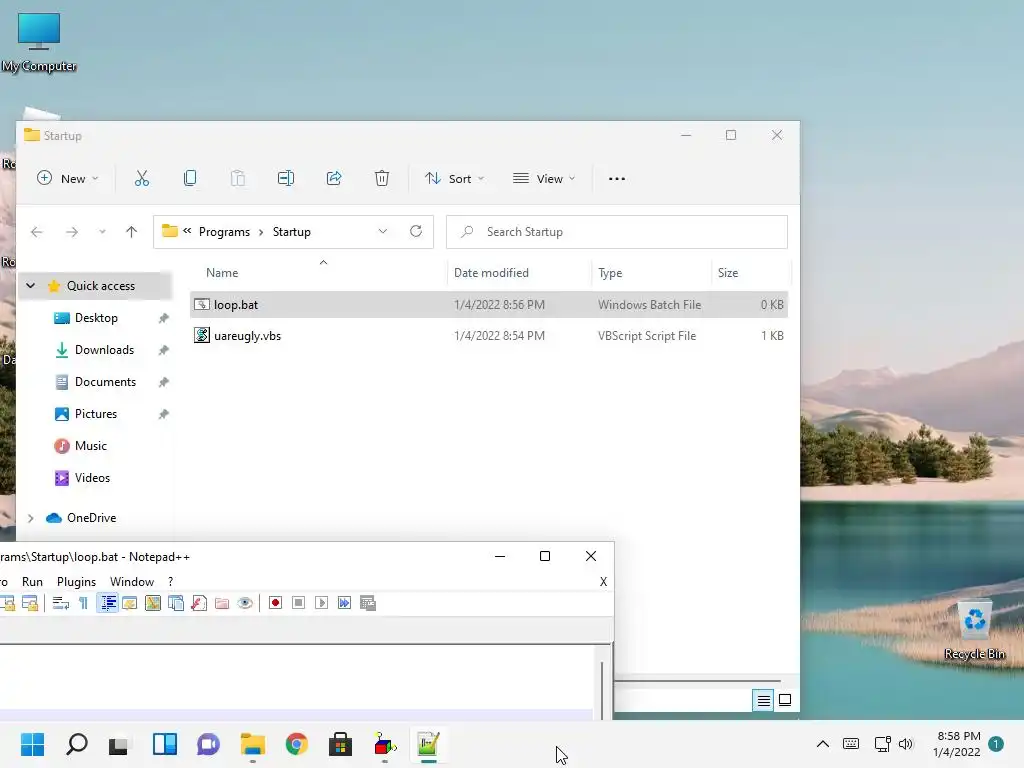This screenshot has height=768, width=1024.
Task: Open Chrome from the taskbar
Action: click(296, 744)
